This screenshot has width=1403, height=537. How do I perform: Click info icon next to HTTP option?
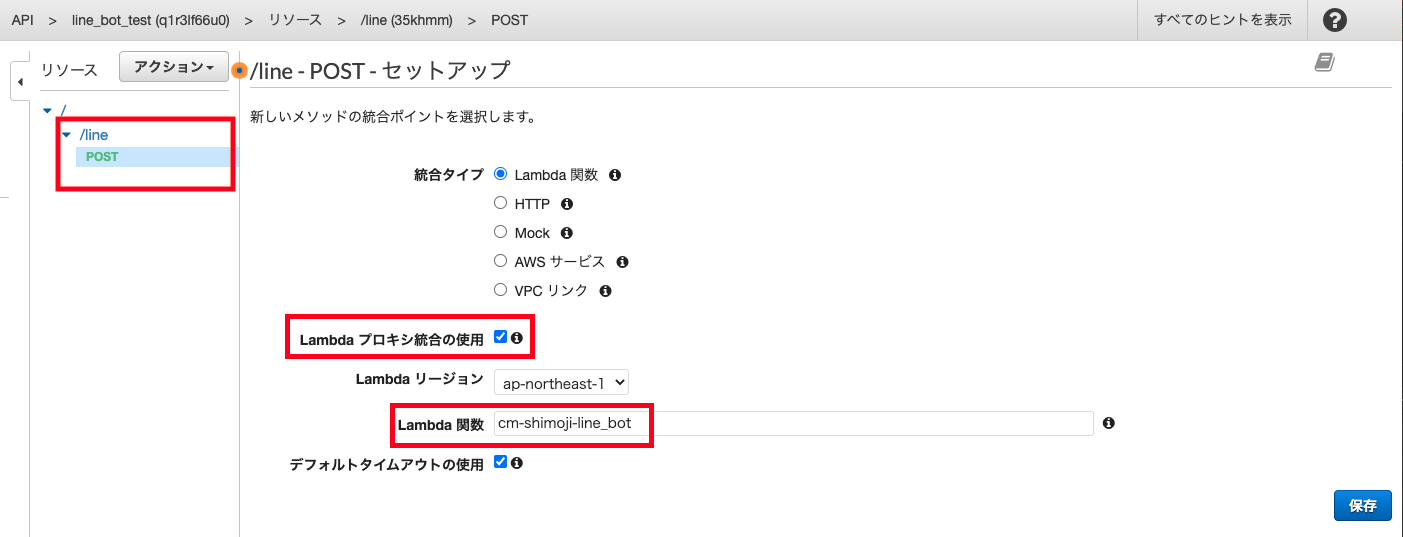click(x=567, y=204)
